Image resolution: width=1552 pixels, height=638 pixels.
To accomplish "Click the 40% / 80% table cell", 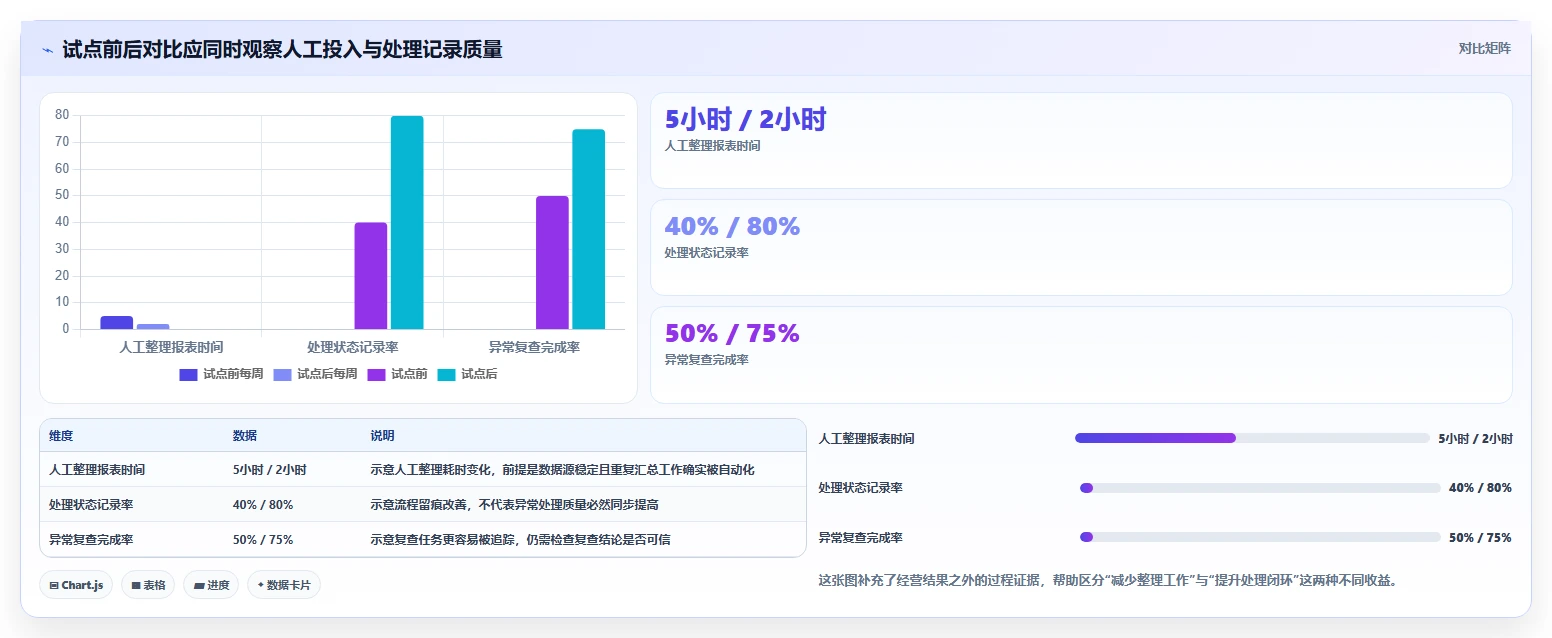I will pos(263,505).
